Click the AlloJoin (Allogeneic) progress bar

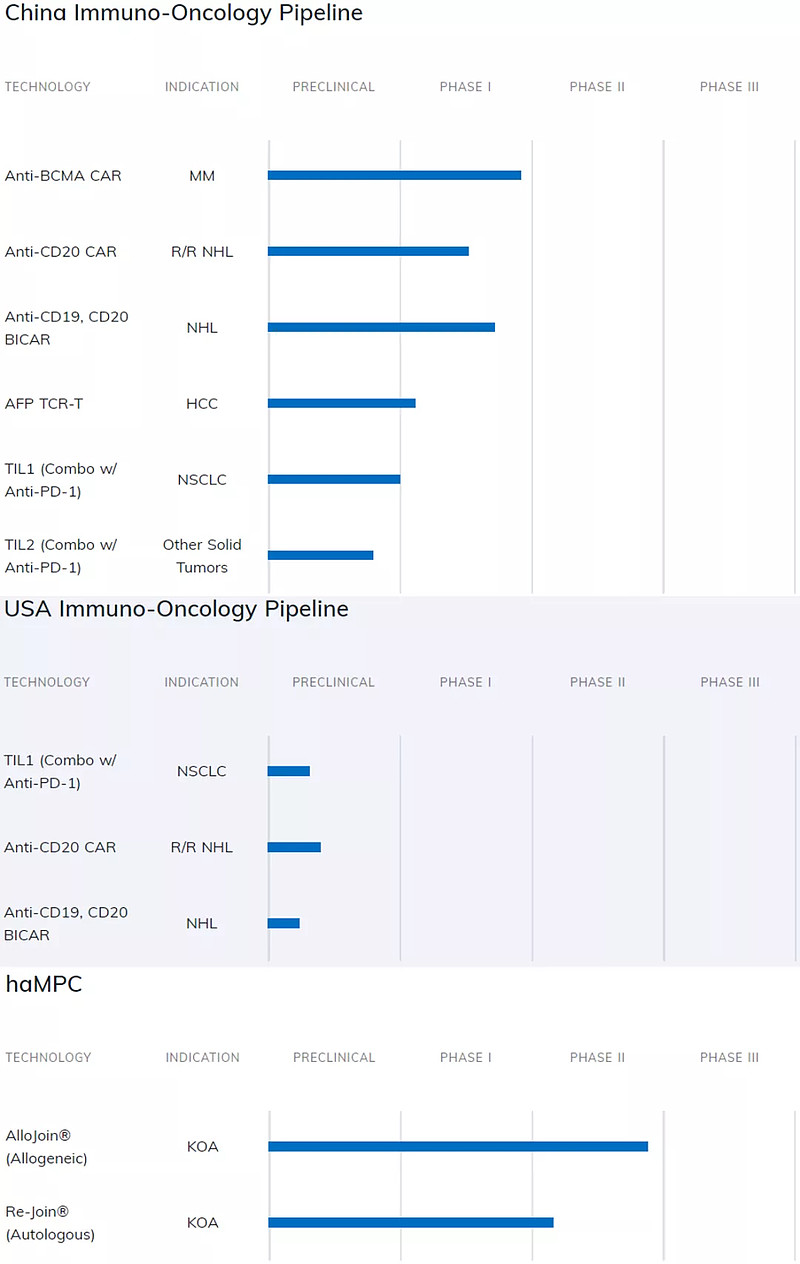[x=458, y=1147]
